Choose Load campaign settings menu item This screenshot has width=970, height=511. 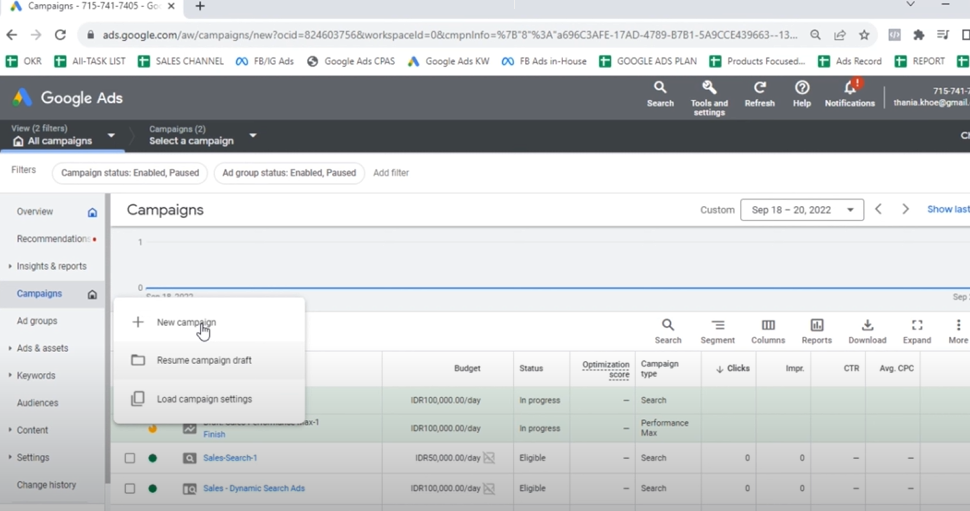[204, 399]
